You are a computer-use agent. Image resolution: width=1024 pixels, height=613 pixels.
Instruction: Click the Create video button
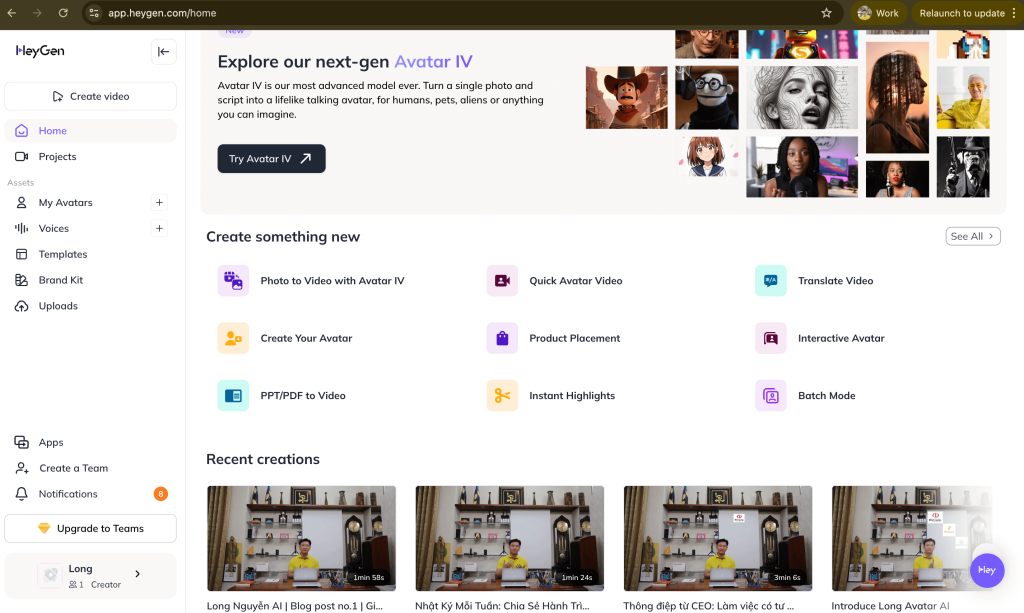click(x=90, y=96)
